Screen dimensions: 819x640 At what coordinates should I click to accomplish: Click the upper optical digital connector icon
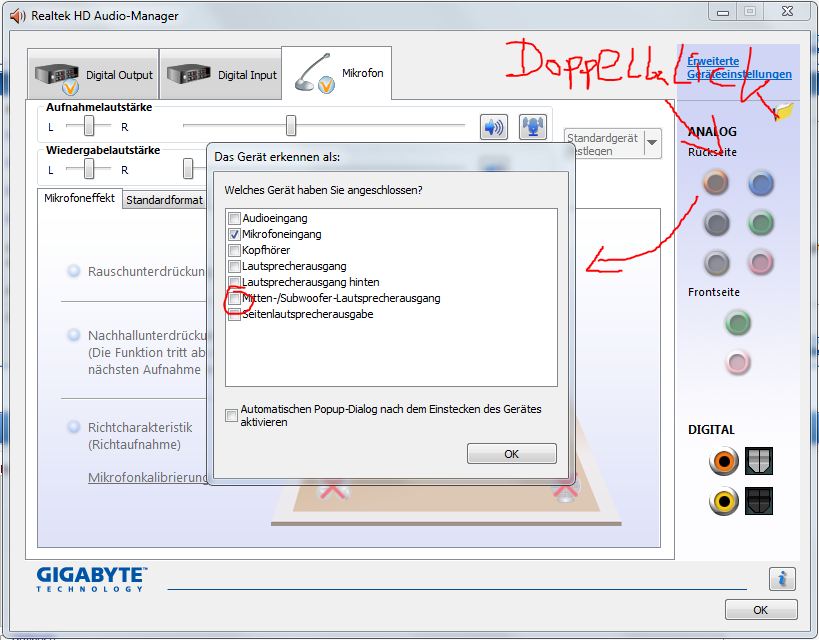click(758, 461)
